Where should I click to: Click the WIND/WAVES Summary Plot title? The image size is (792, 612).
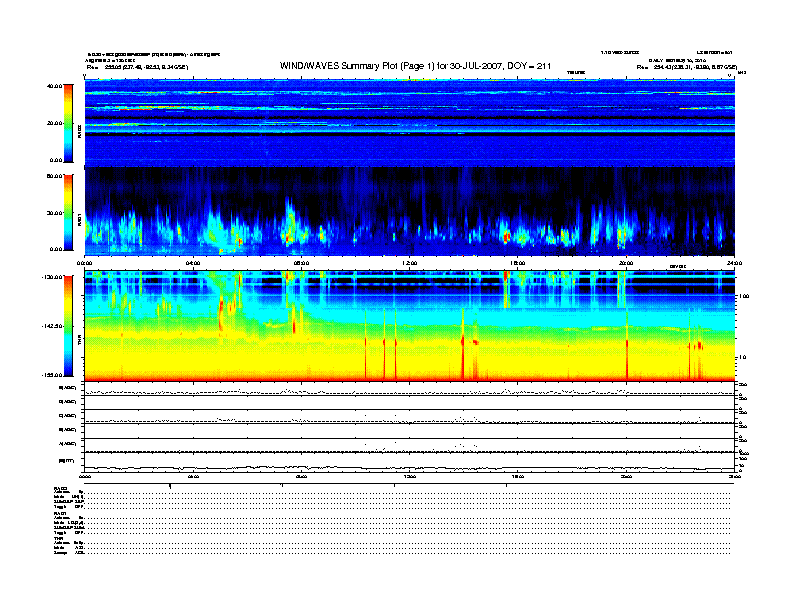[x=415, y=66]
